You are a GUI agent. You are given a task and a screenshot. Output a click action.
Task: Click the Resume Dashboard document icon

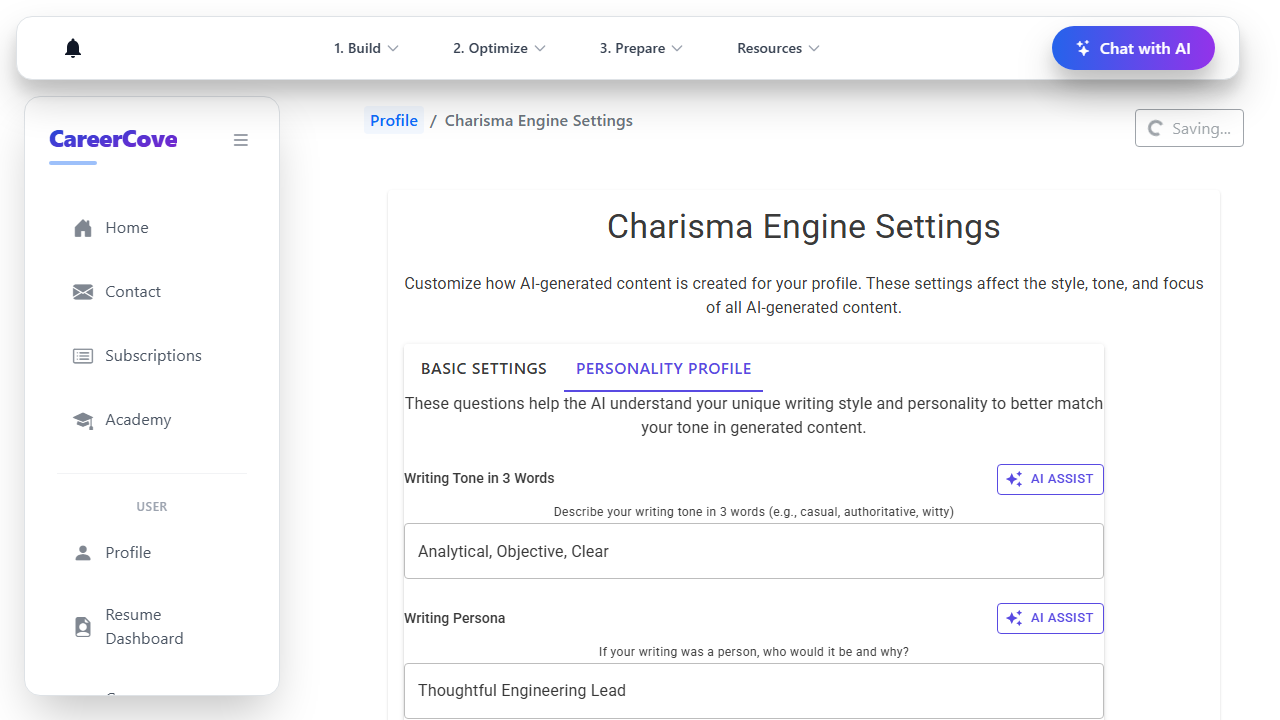coord(83,627)
